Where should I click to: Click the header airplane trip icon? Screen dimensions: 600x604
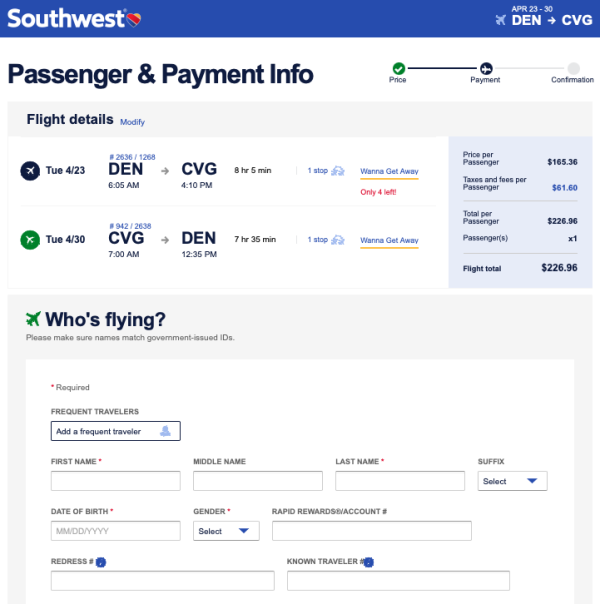click(x=500, y=20)
